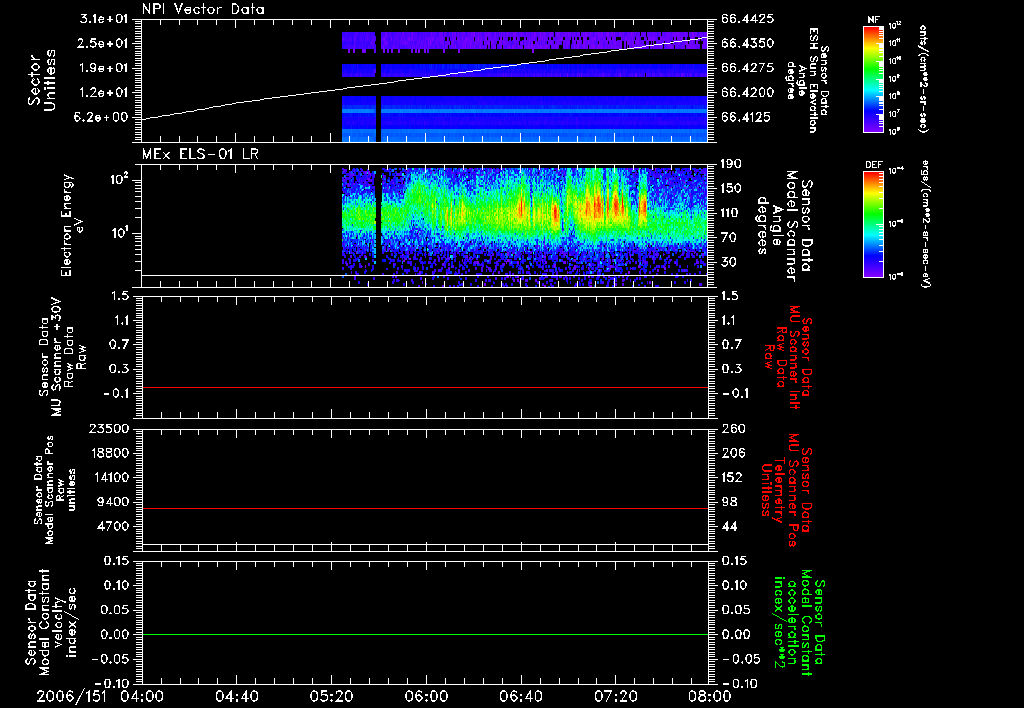
Task: Click the "110" scanner angle tick value
Action: coord(731,213)
